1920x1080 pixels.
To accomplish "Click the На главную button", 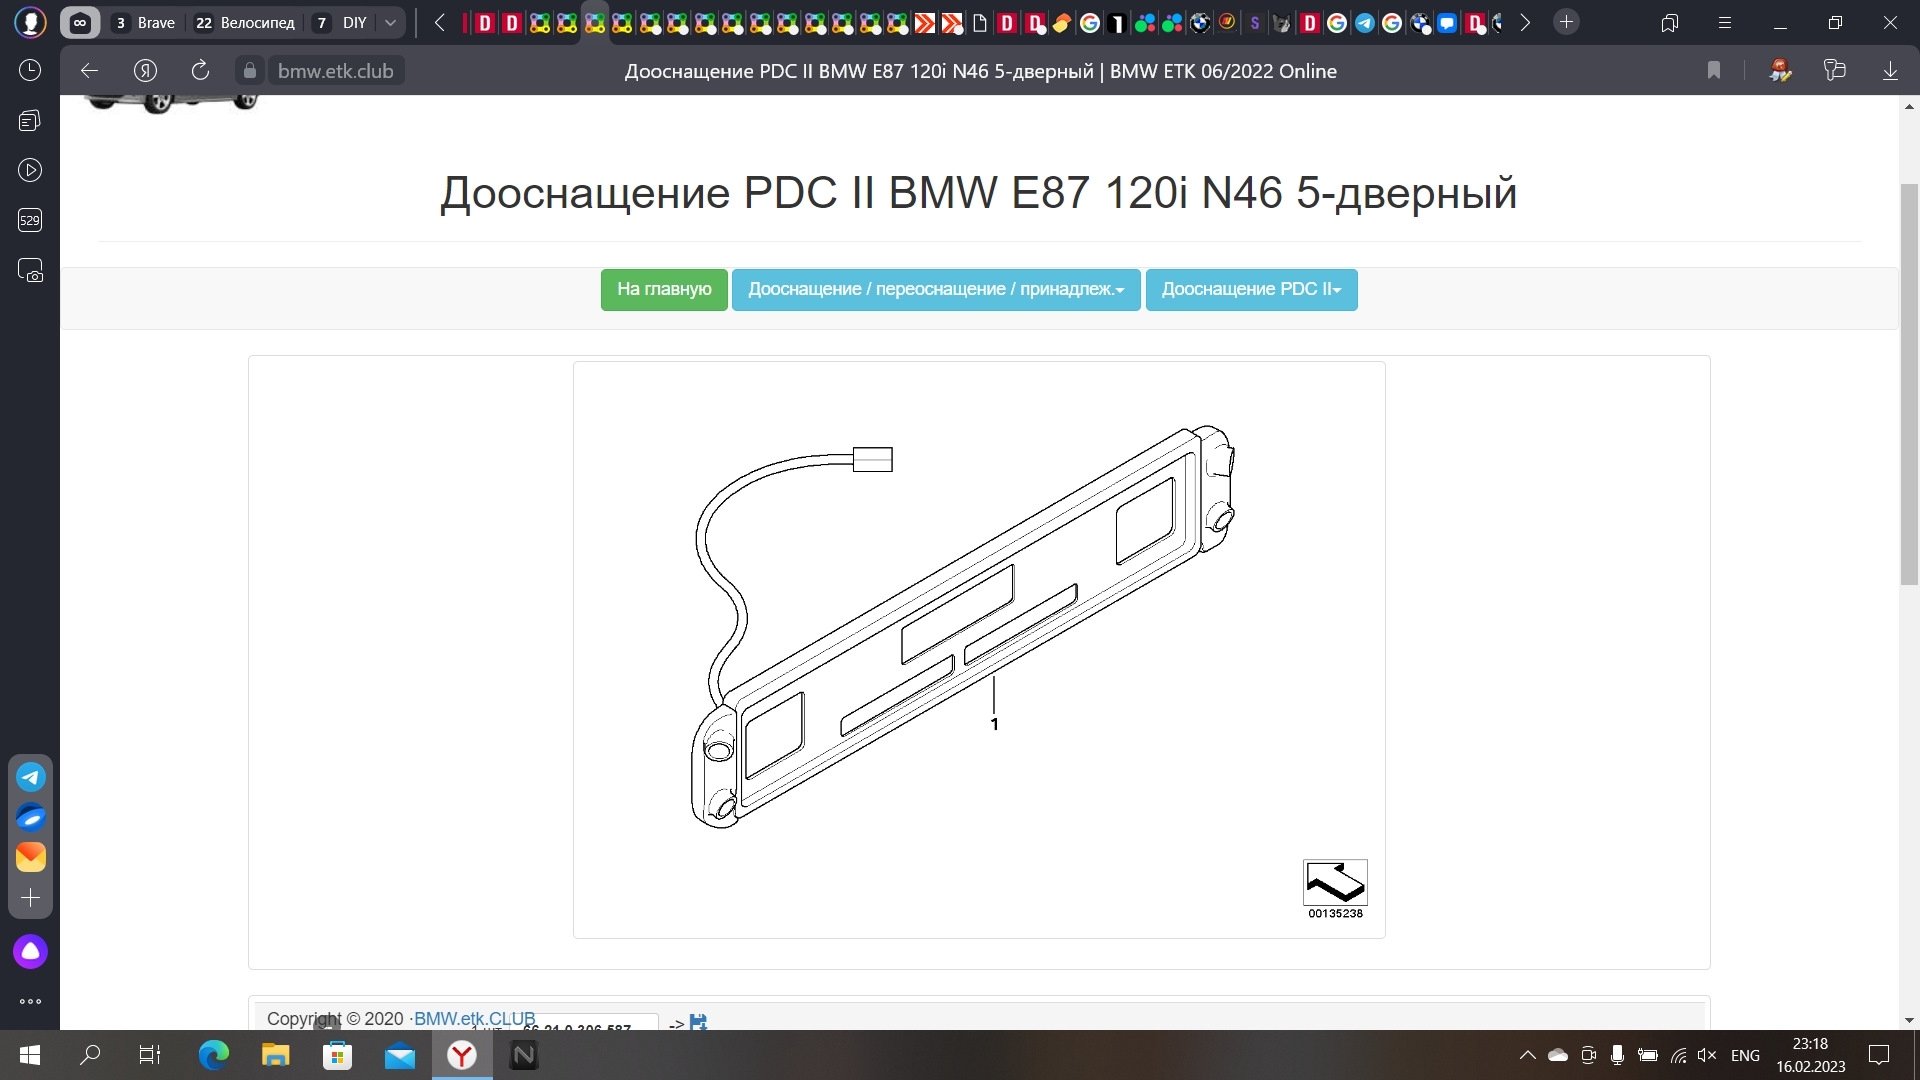I will coord(664,289).
